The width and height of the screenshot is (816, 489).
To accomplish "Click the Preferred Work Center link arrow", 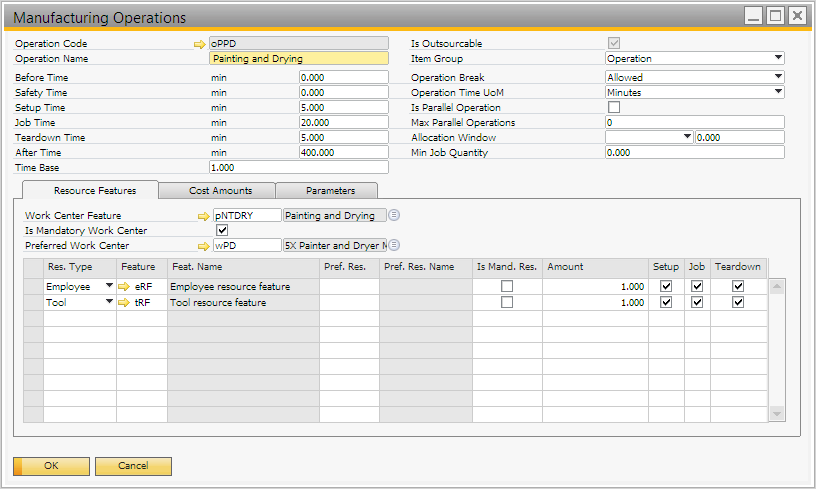I will click(x=204, y=245).
